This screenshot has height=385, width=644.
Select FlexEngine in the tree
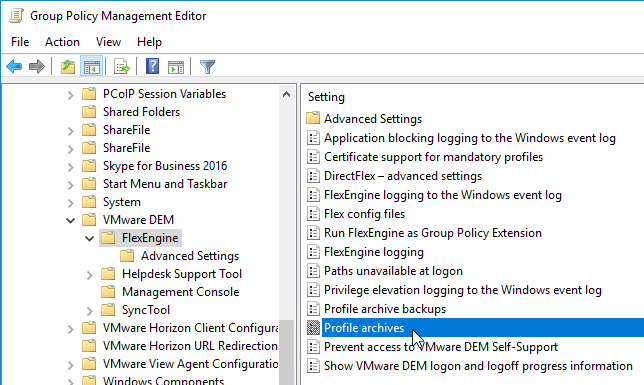pyautogui.click(x=150, y=238)
